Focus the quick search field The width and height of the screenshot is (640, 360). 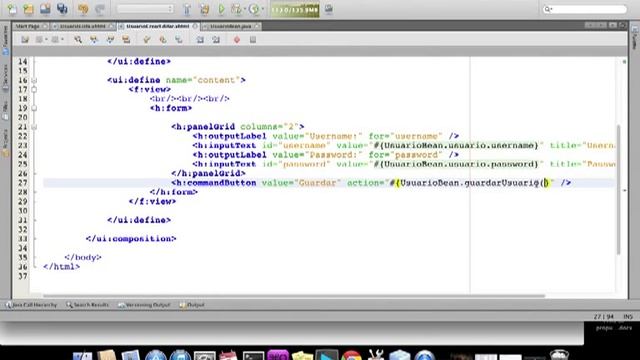click(584, 9)
